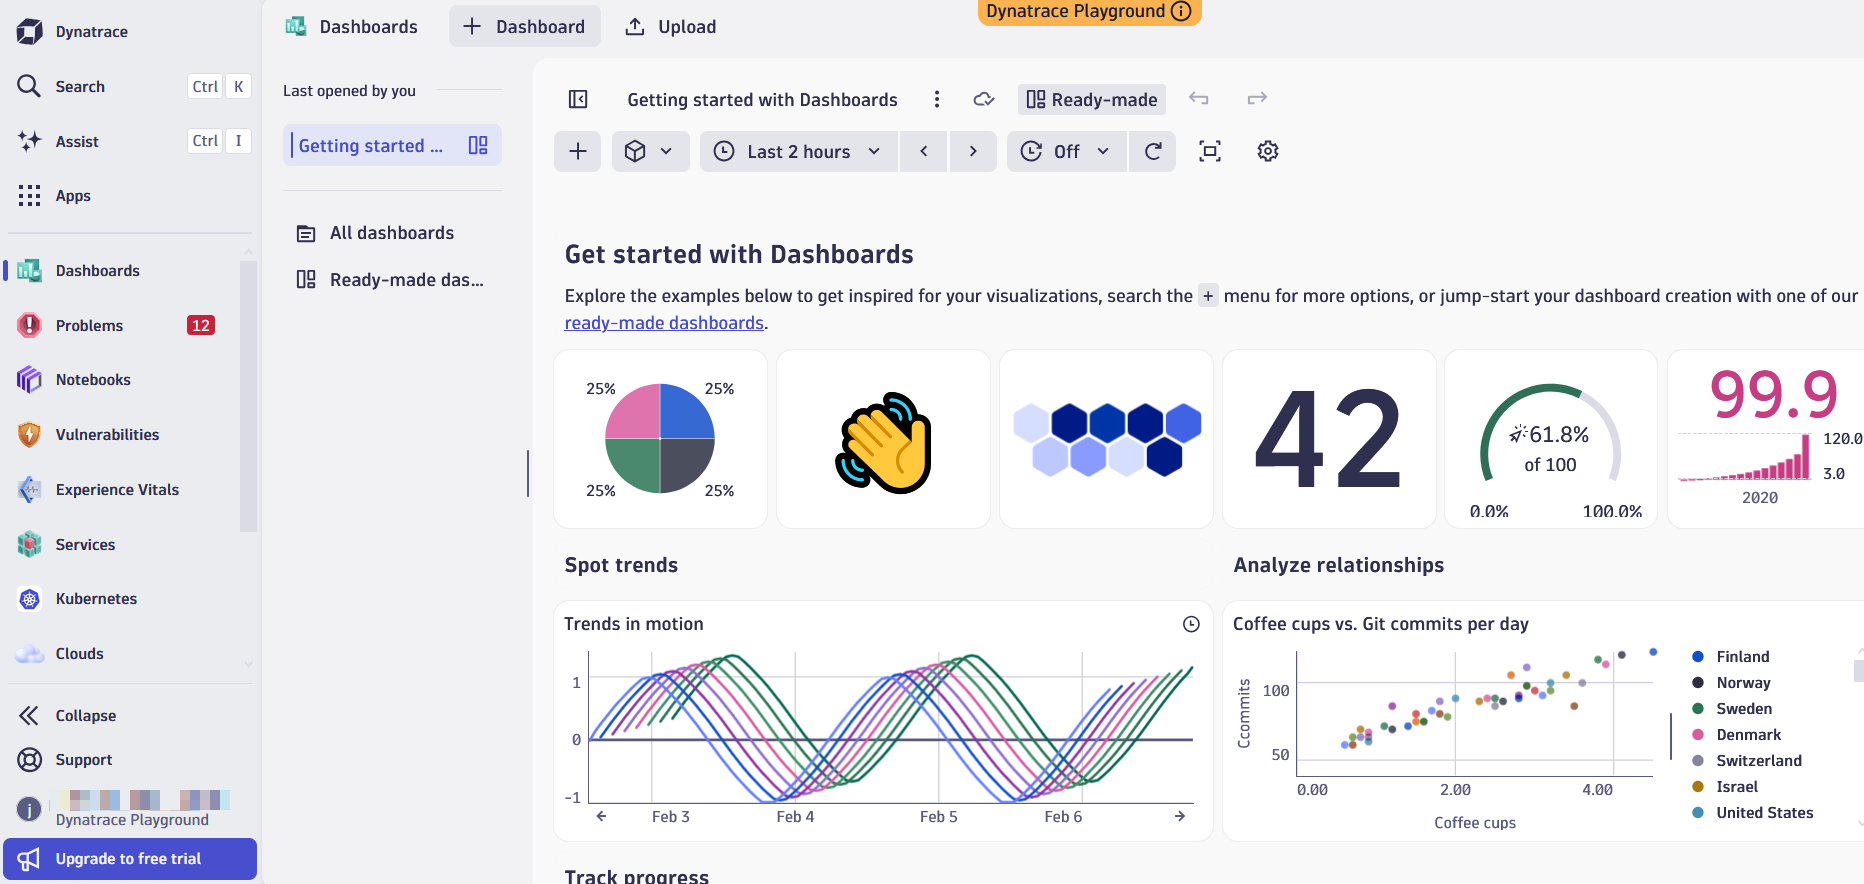Open Getting started recent dashboard
Image resolution: width=1864 pixels, height=884 pixels.
pyautogui.click(x=392, y=145)
